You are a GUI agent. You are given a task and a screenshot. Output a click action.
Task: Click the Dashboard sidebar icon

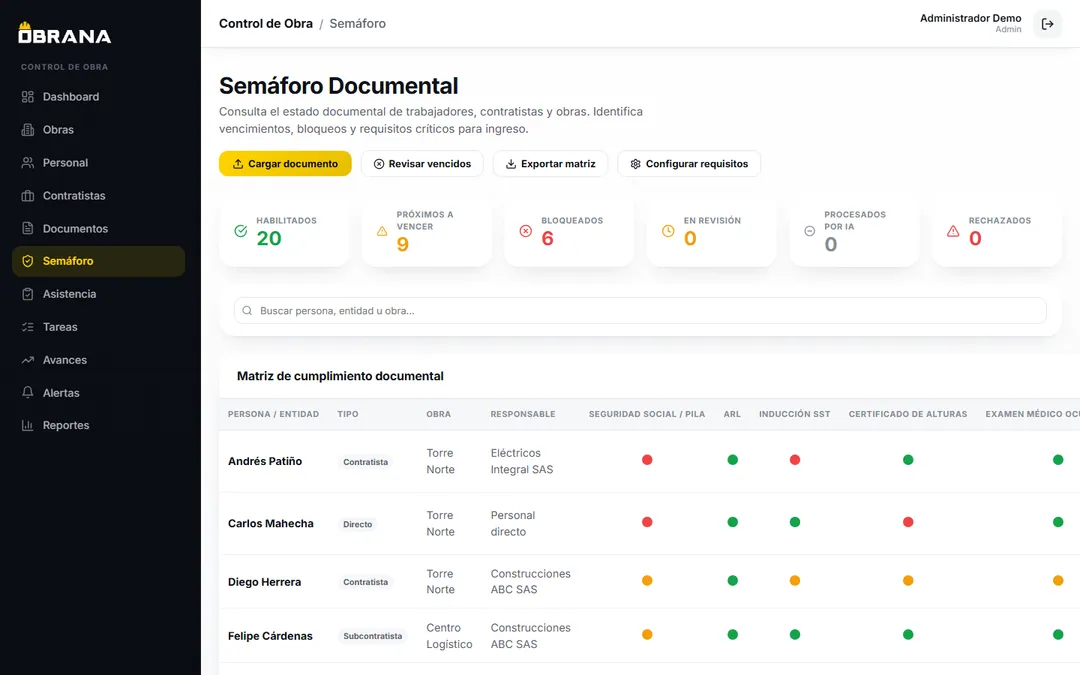tap(28, 96)
